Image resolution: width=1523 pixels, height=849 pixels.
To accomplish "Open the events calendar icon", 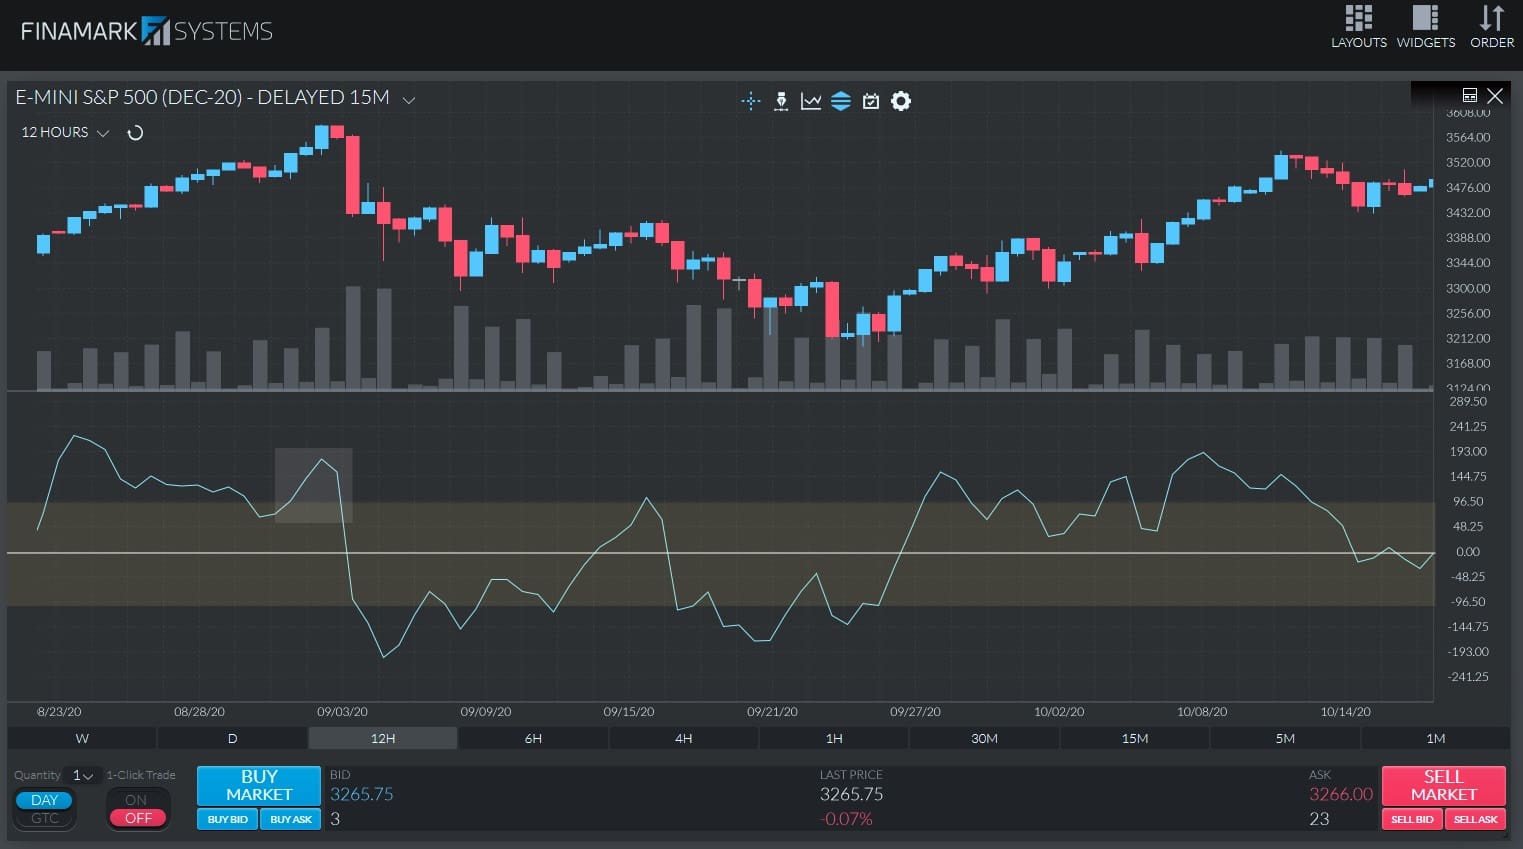I will 871,100.
